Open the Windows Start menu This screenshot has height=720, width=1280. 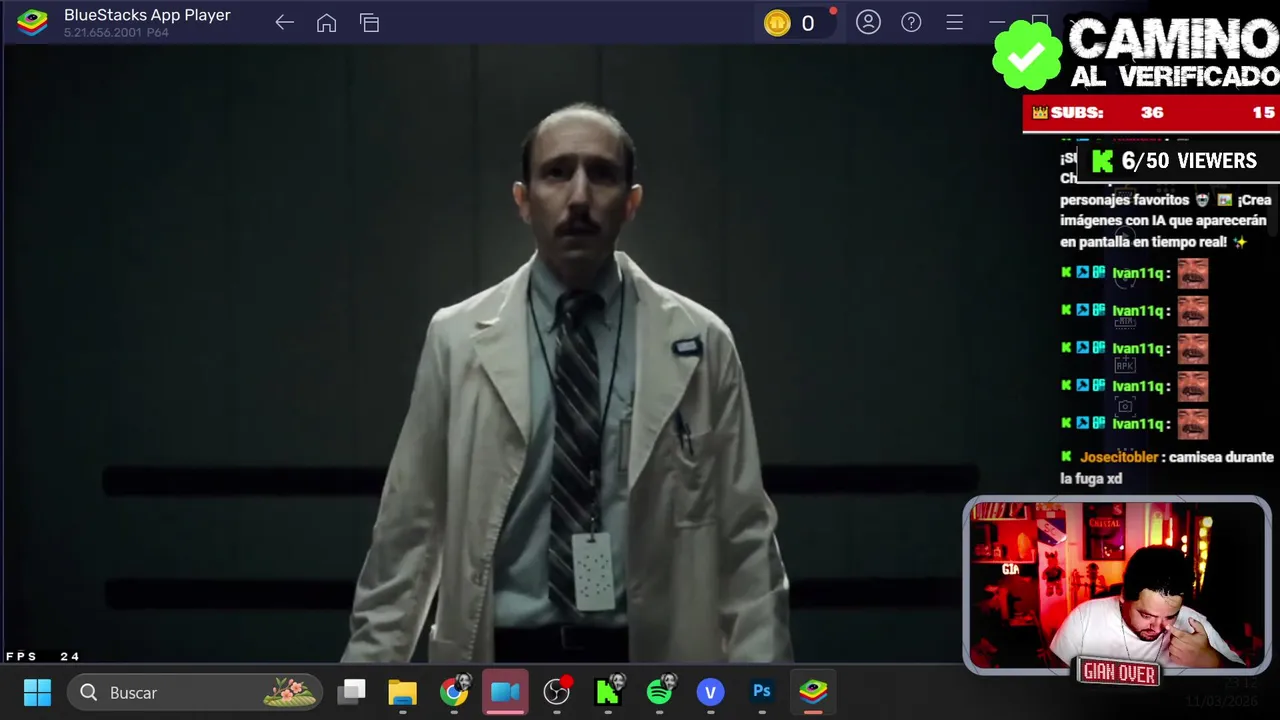[x=37, y=692]
